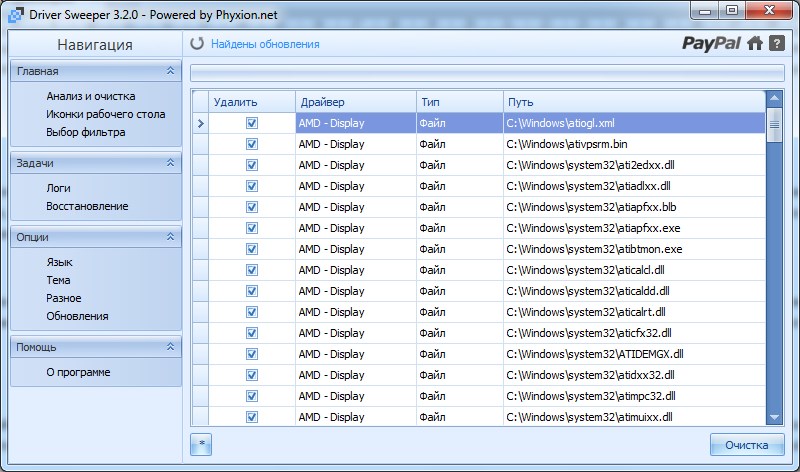Open the Восстановление page

[x=87, y=206]
